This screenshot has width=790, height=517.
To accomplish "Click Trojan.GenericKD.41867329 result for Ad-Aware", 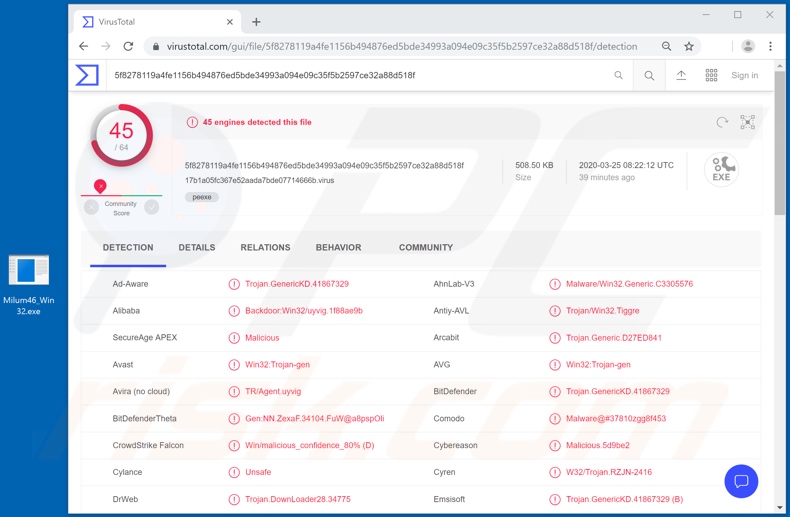I will click(297, 284).
